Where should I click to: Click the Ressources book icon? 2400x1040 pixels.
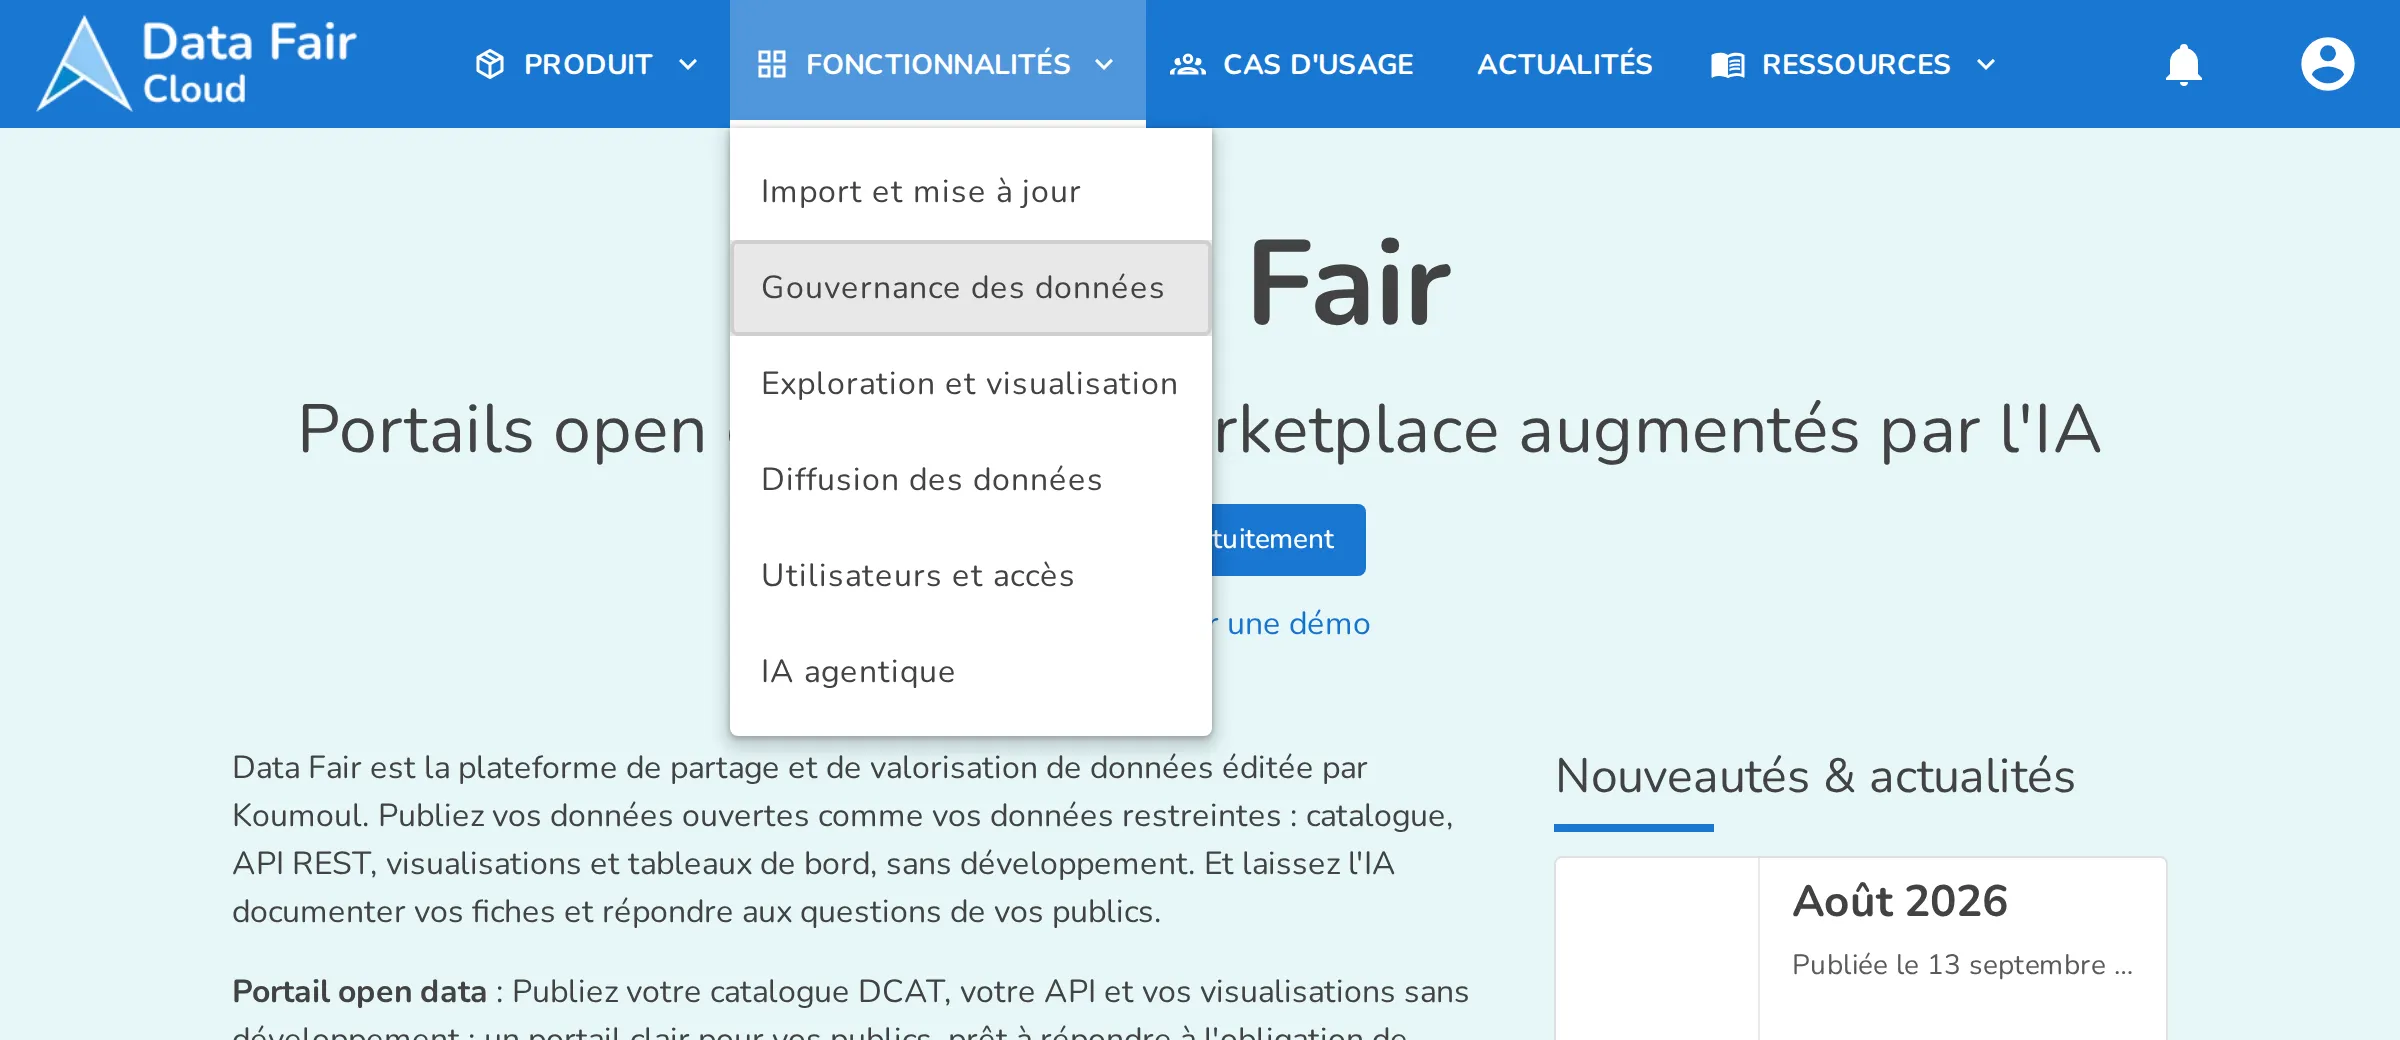click(x=1728, y=65)
